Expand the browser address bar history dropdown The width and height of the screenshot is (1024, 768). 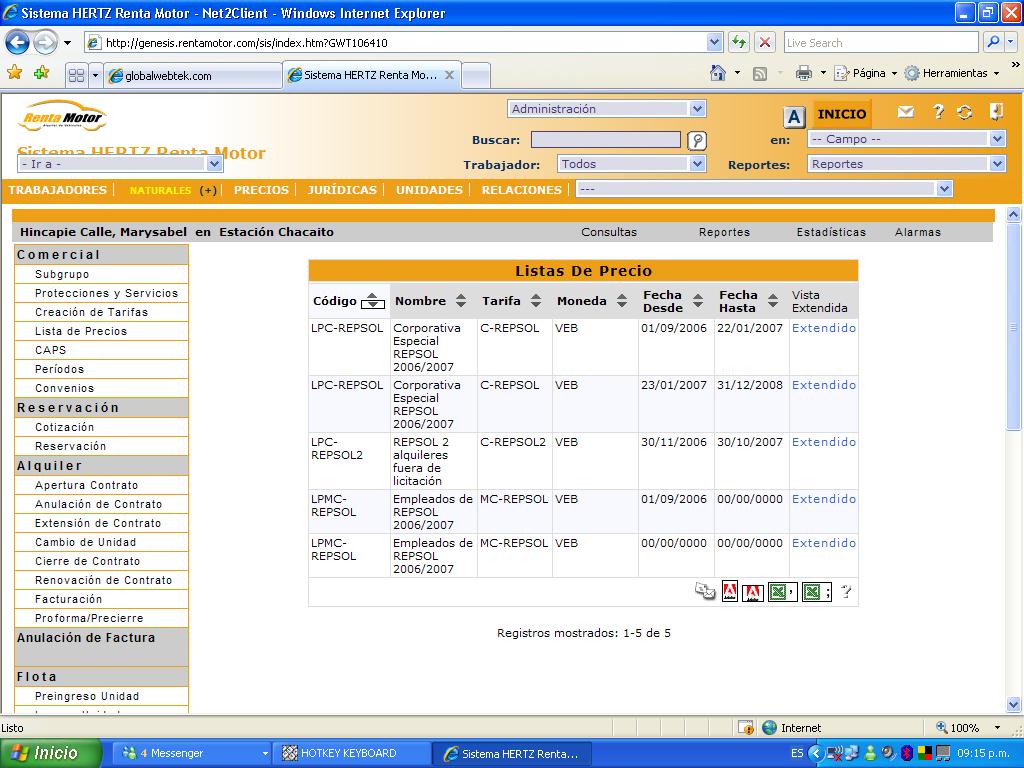pyautogui.click(x=714, y=43)
